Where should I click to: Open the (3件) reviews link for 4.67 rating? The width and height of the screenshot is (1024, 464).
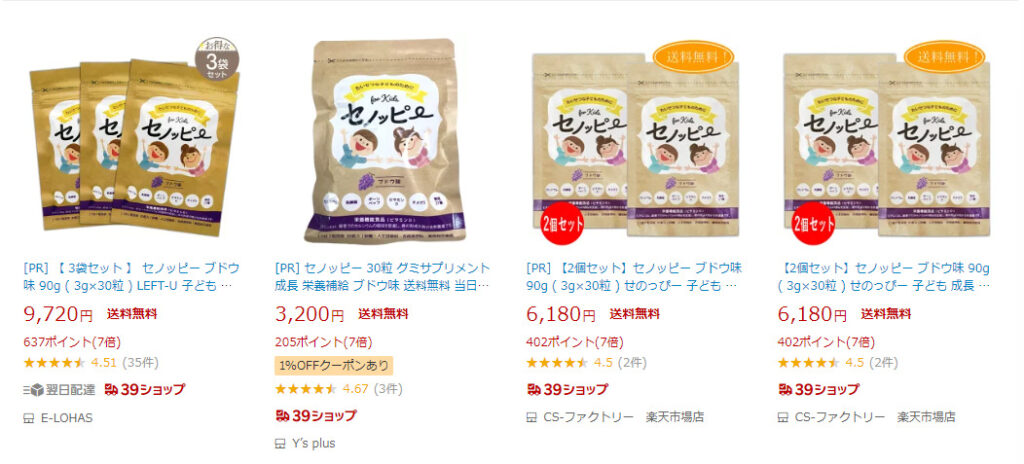388,389
